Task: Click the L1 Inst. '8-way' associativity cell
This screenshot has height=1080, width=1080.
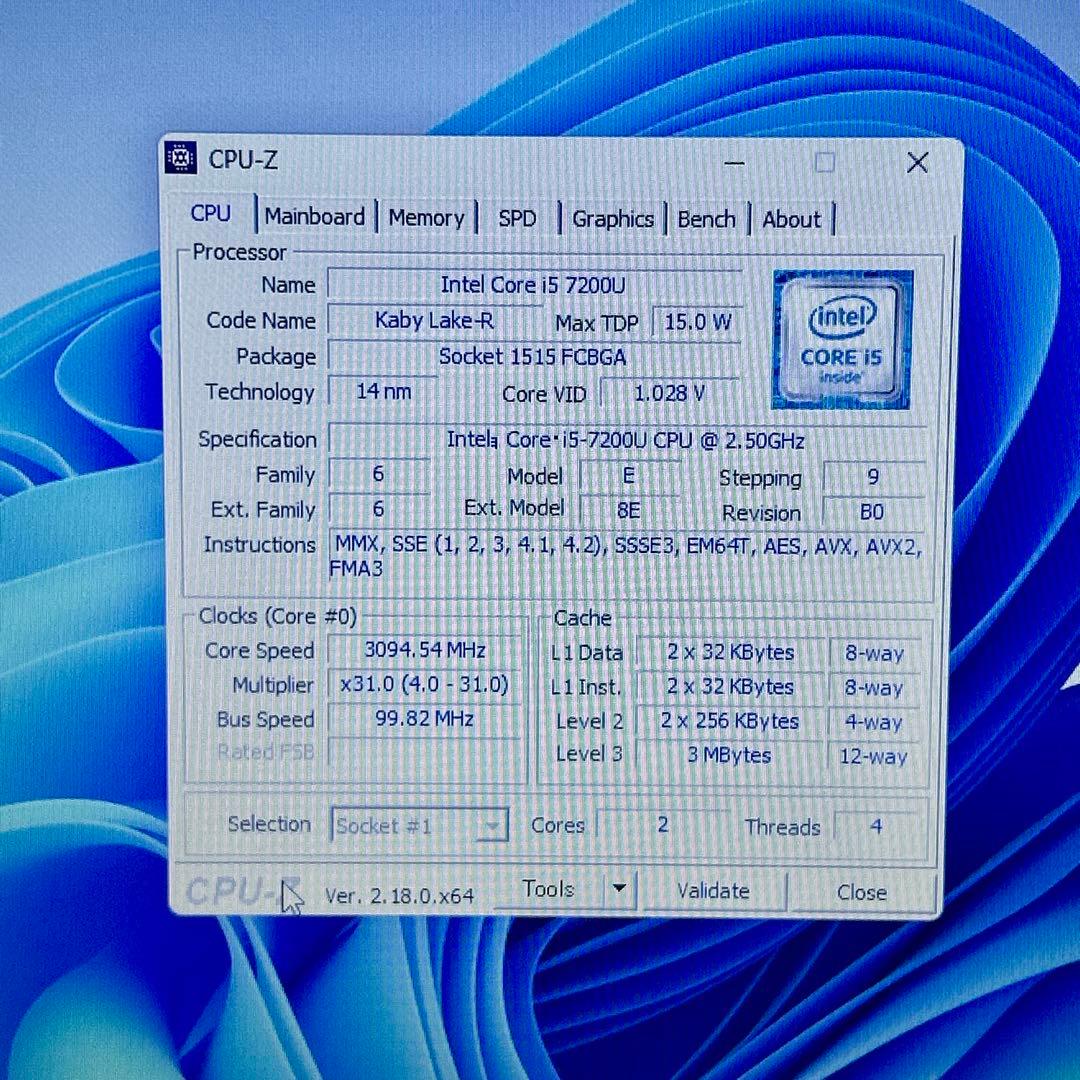Action: (874, 687)
